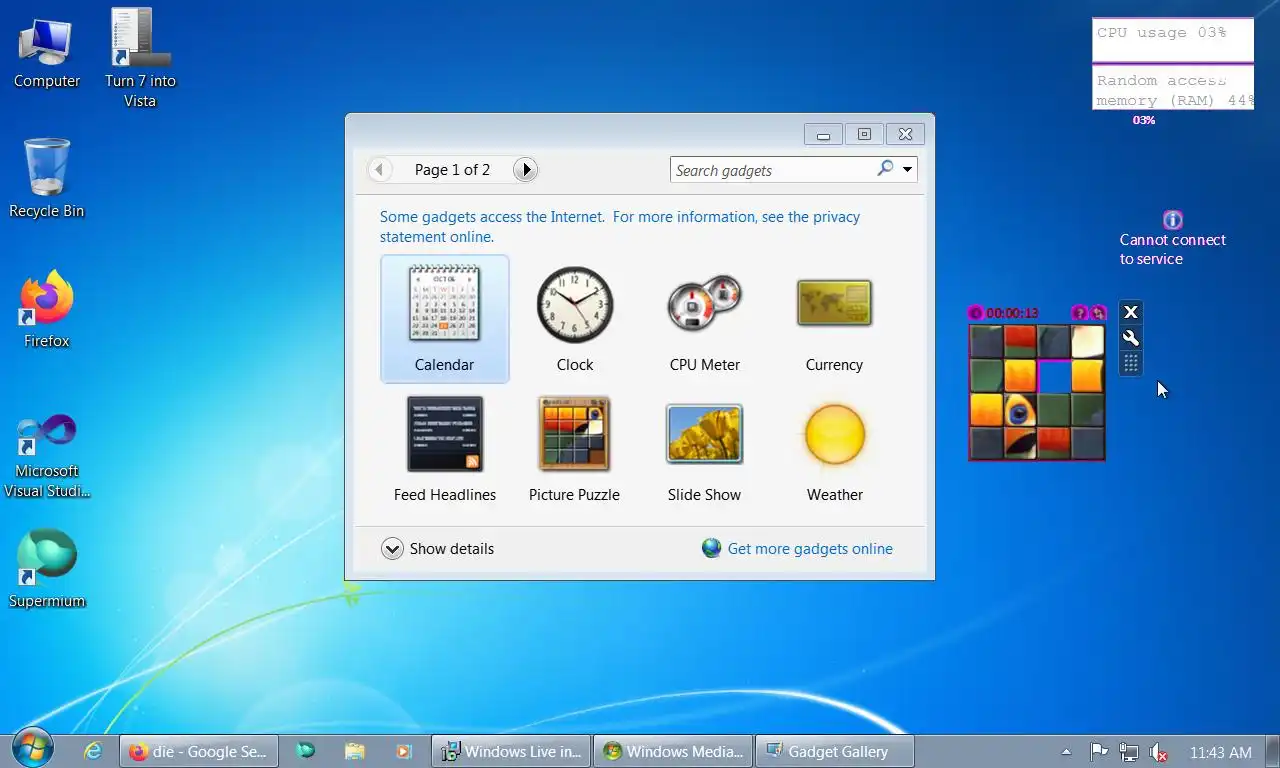Image resolution: width=1280 pixels, height=768 pixels.
Task: Open Supermium from taskbar
Action: pos(306,751)
